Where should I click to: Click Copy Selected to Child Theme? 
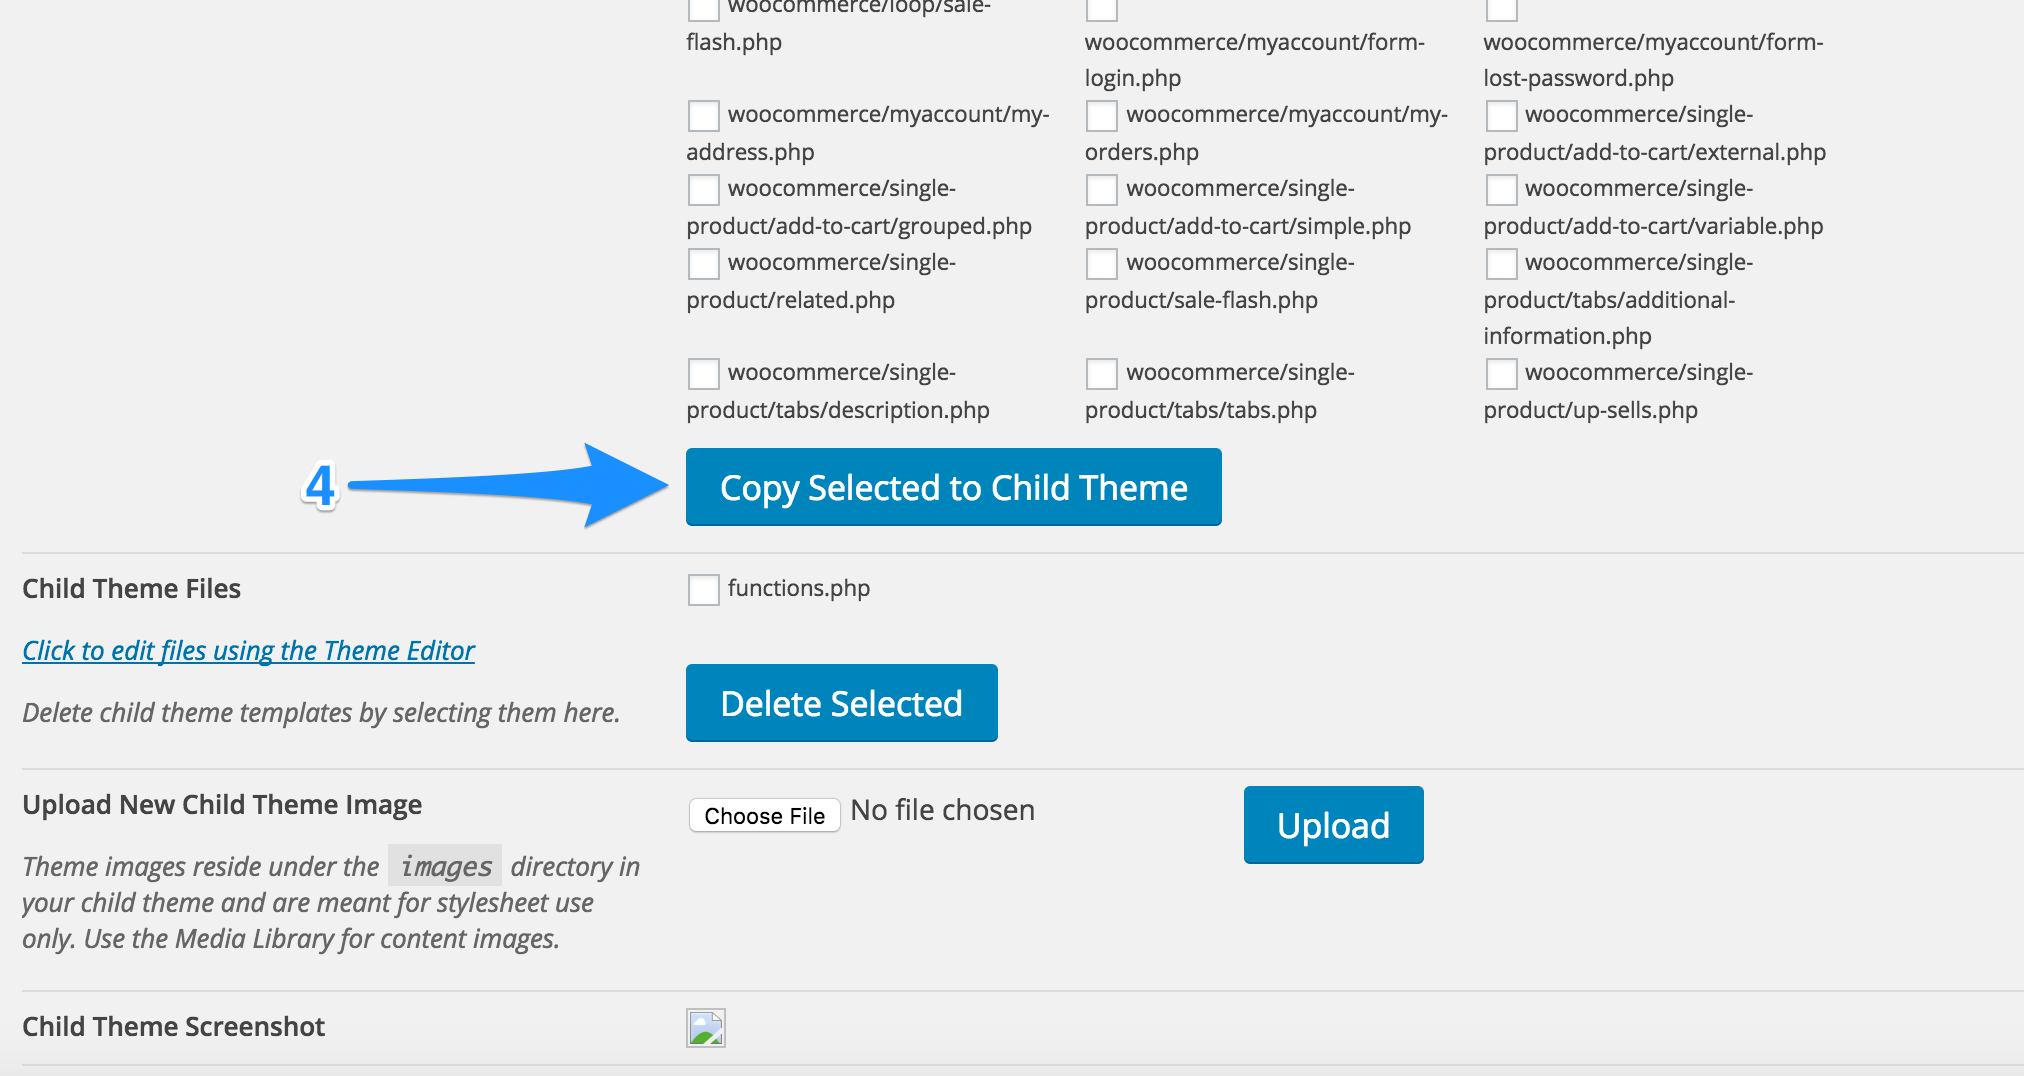coord(953,487)
